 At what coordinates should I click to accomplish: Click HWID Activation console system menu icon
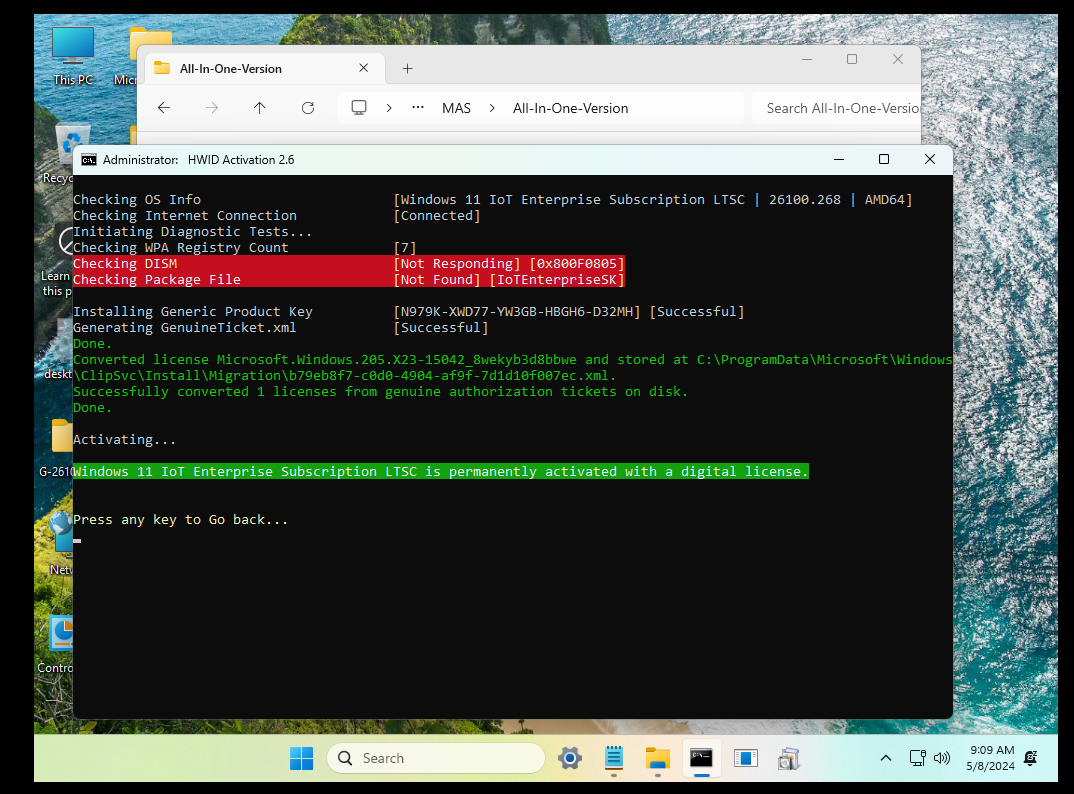coord(89,160)
